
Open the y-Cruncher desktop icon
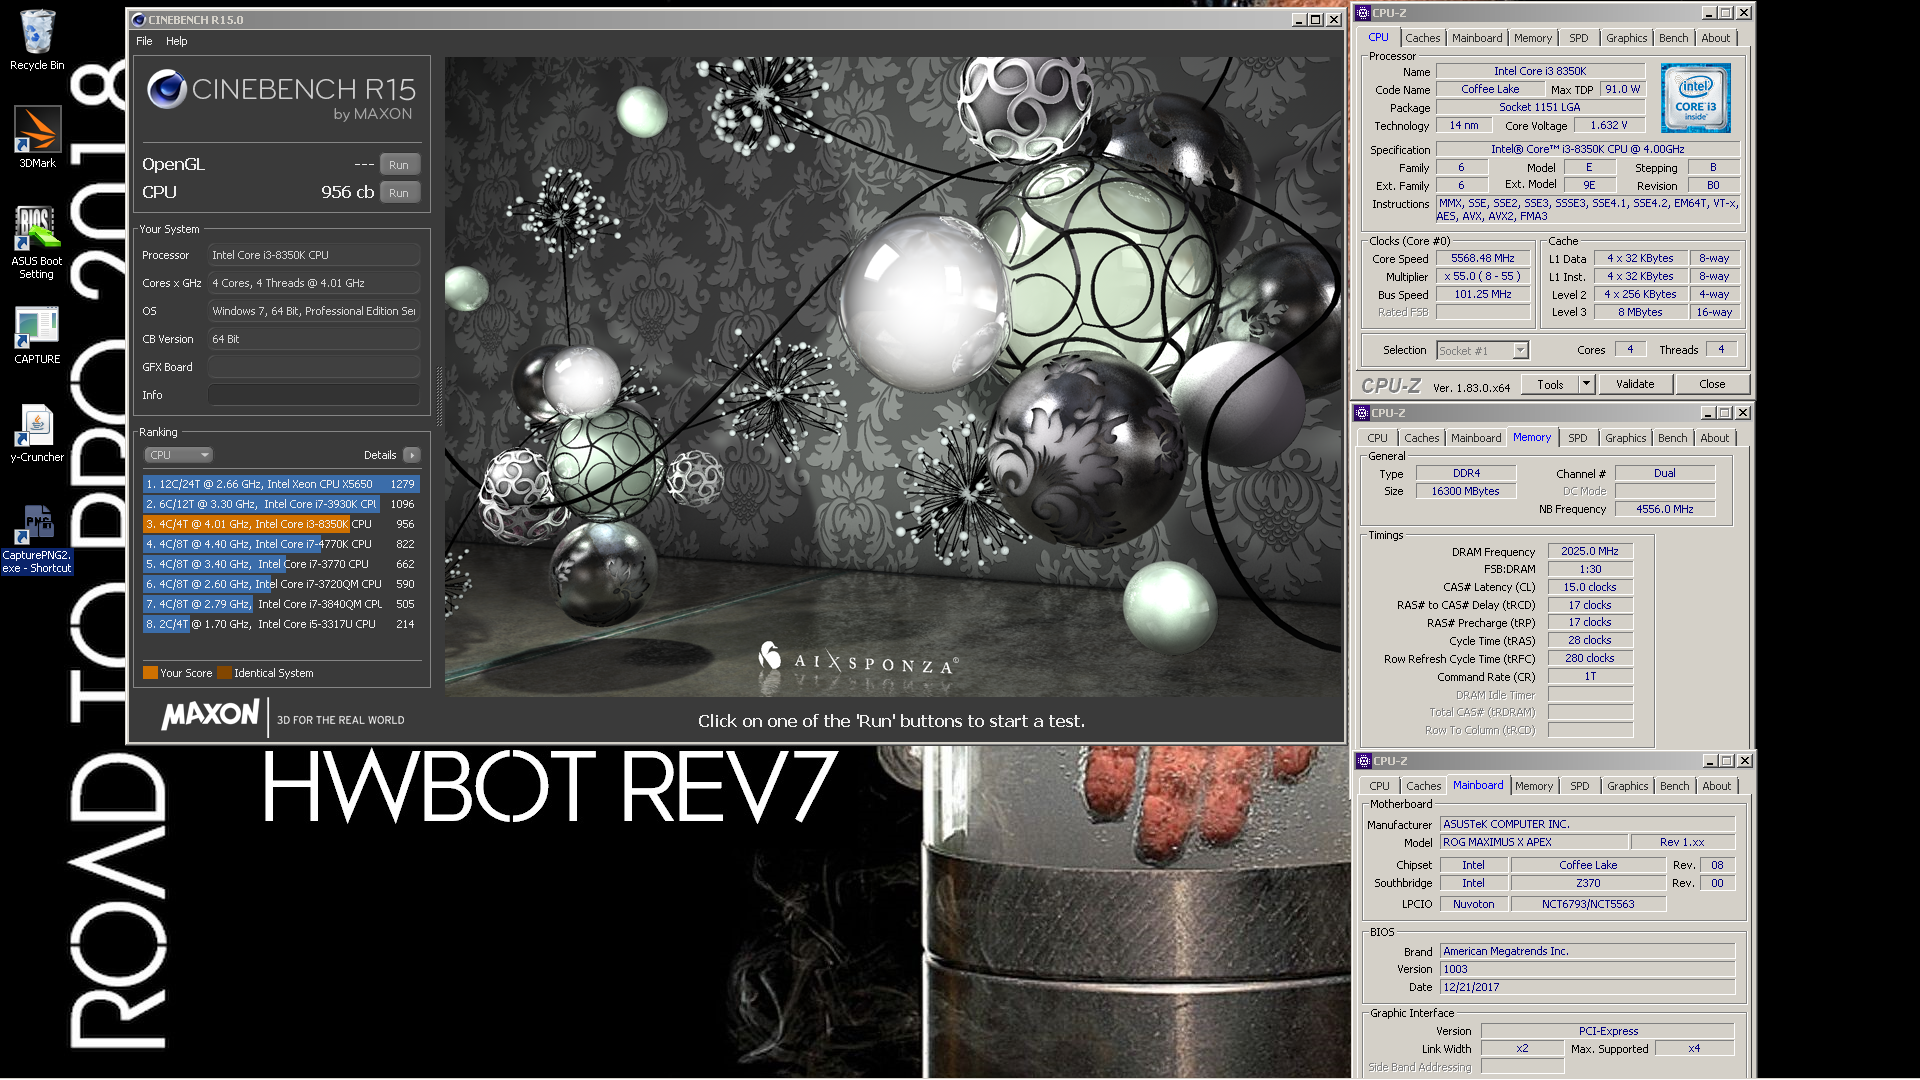point(37,433)
